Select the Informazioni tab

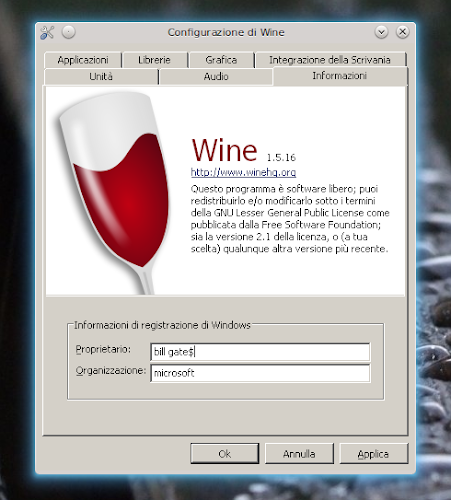point(340,76)
